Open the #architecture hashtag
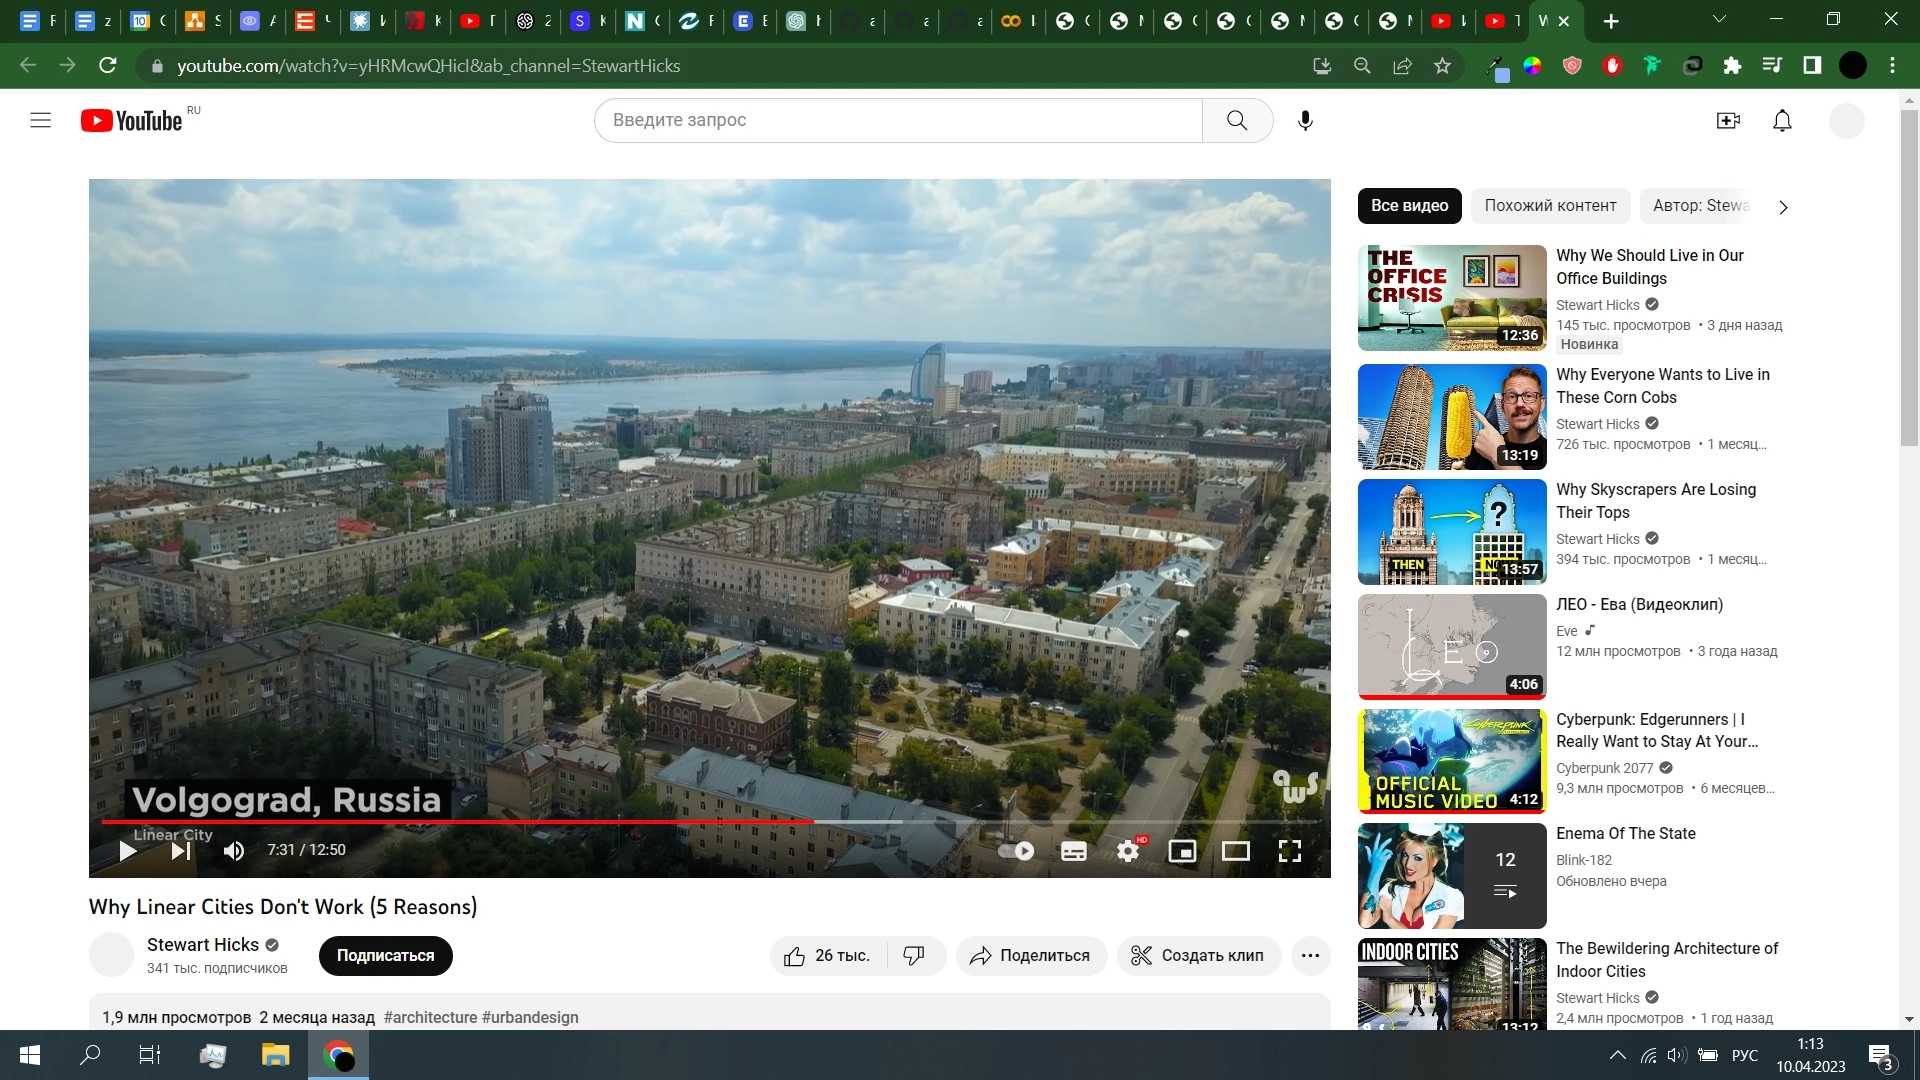Screen dimensions: 1920x1080 click(430, 1017)
